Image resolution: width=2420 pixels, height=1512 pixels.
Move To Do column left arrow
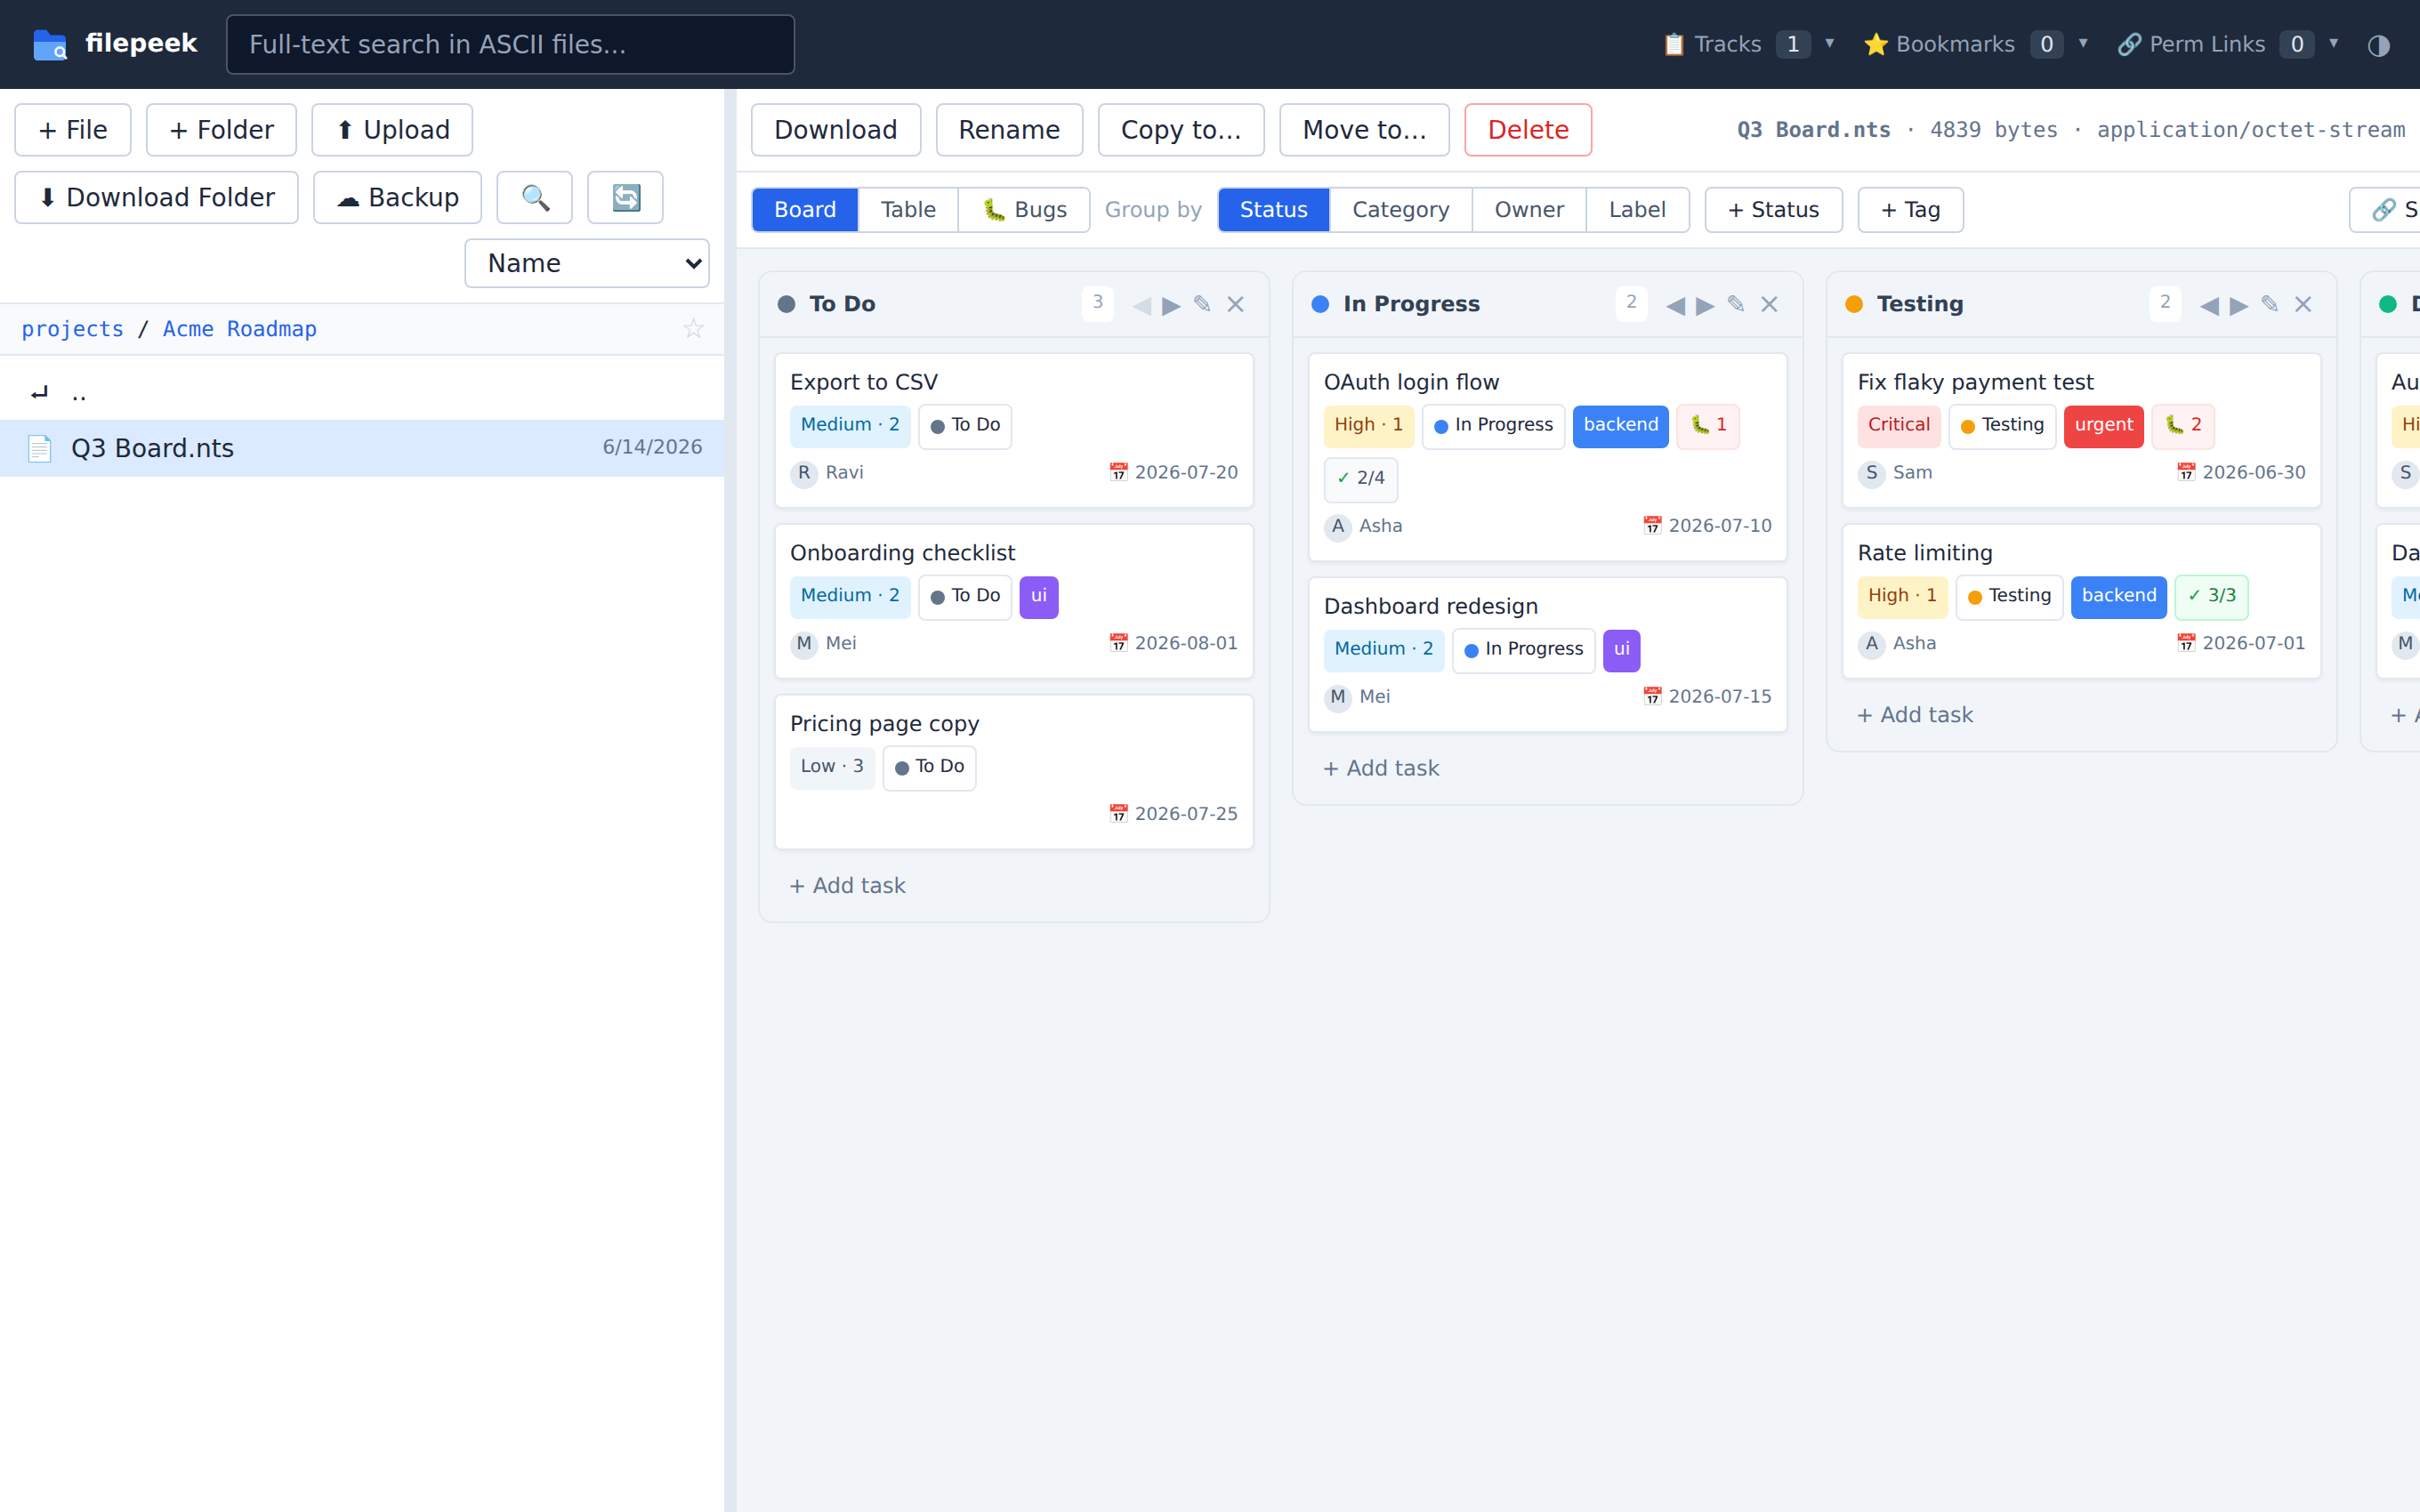[1142, 305]
